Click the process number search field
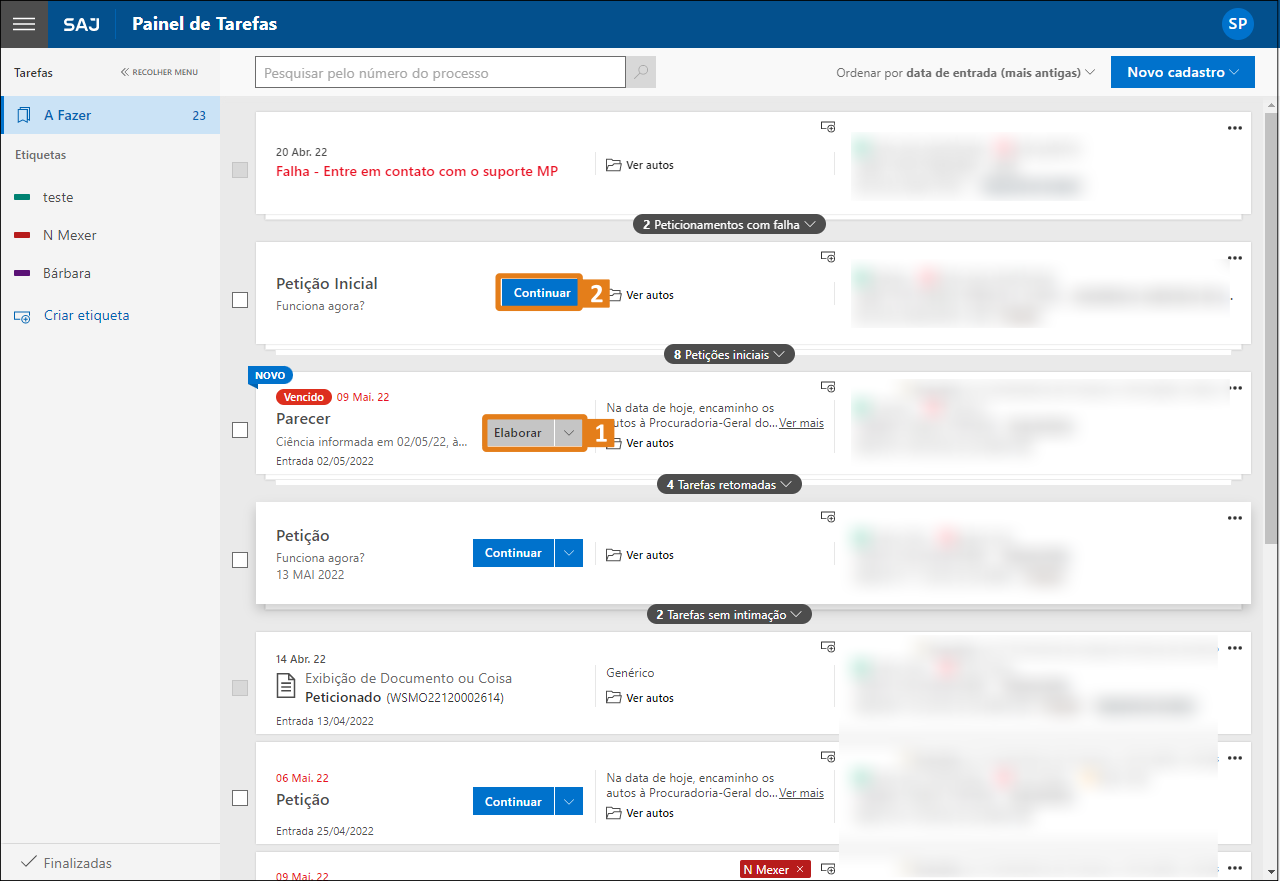This screenshot has height=881, width=1280. pyautogui.click(x=440, y=73)
